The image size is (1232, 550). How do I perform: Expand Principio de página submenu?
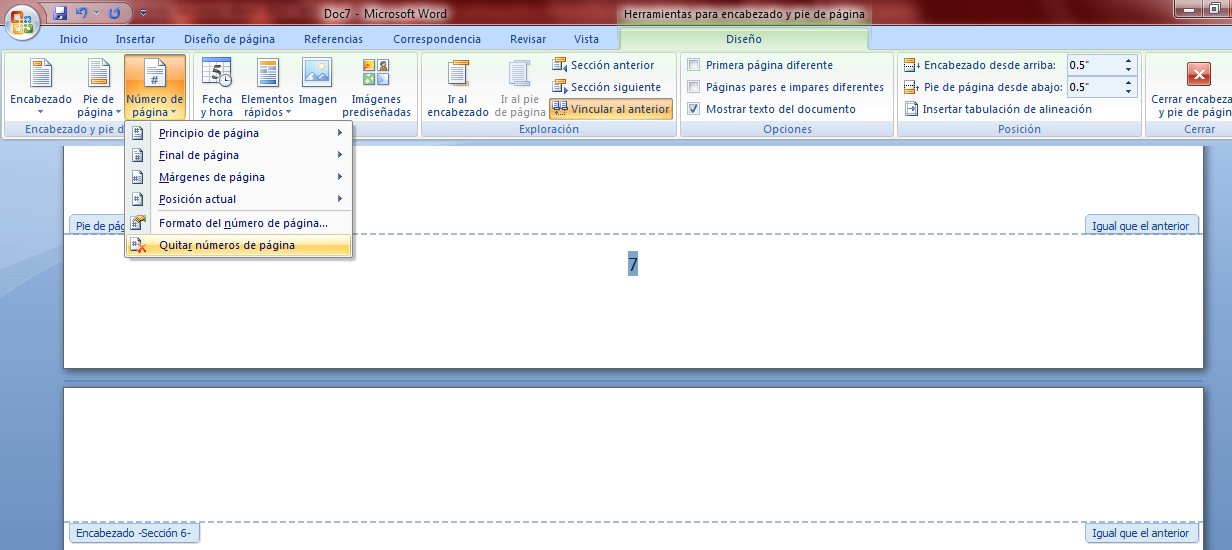click(x=238, y=133)
